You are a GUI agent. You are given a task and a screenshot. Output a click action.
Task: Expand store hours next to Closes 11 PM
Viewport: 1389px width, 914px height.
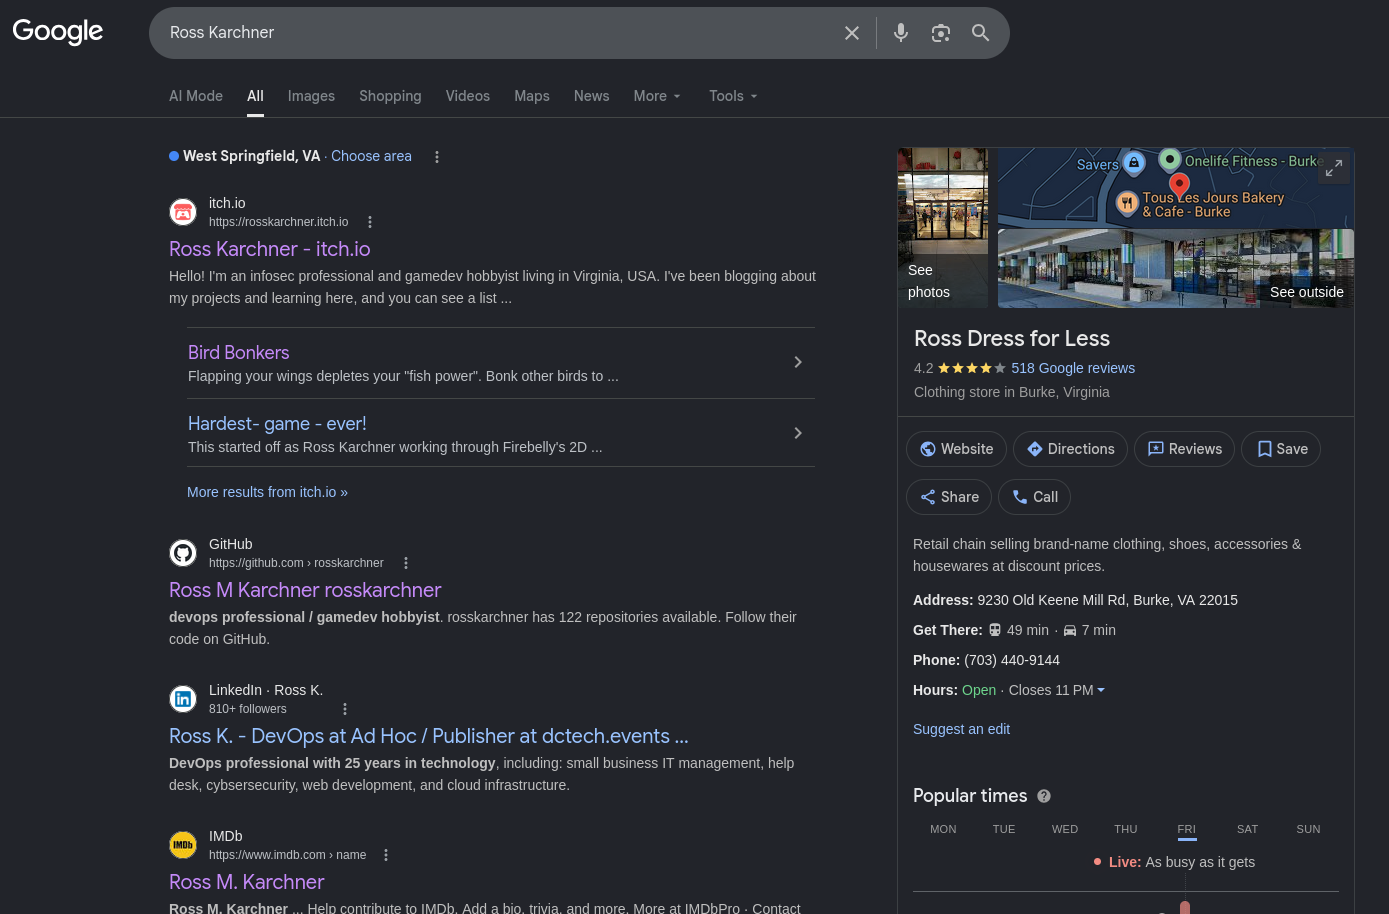click(1101, 690)
